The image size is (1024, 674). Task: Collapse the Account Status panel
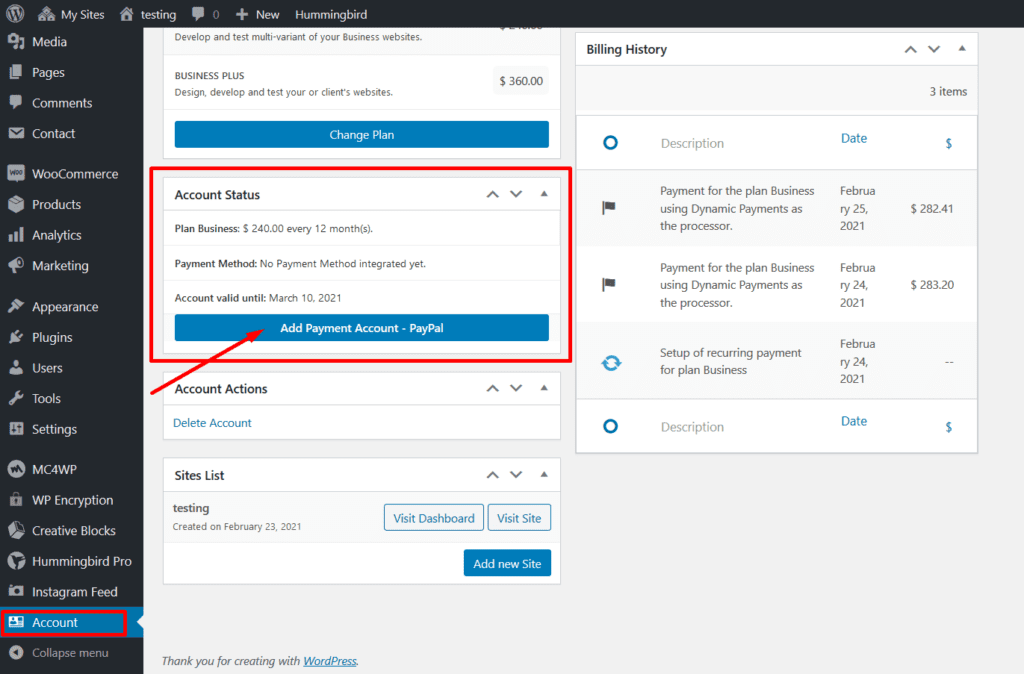544,194
